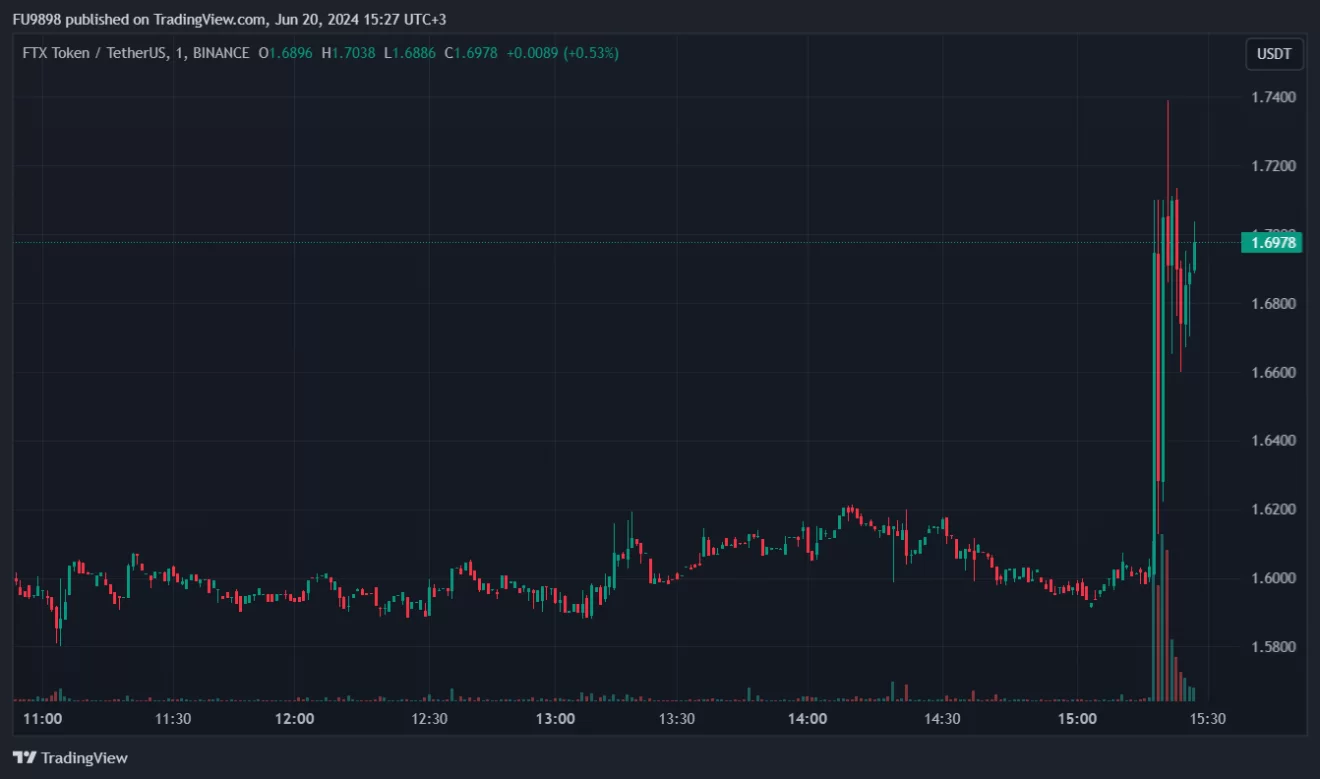Select the 13:00 time axis label
Image resolution: width=1320 pixels, height=779 pixels.
click(x=555, y=718)
